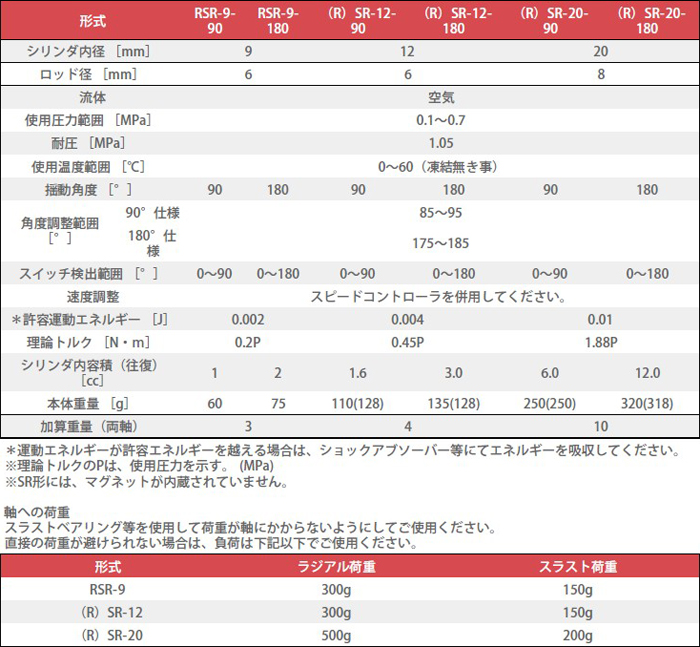
Task: Click the 0～60（凍結無き事） temperature value
Action: (440, 166)
